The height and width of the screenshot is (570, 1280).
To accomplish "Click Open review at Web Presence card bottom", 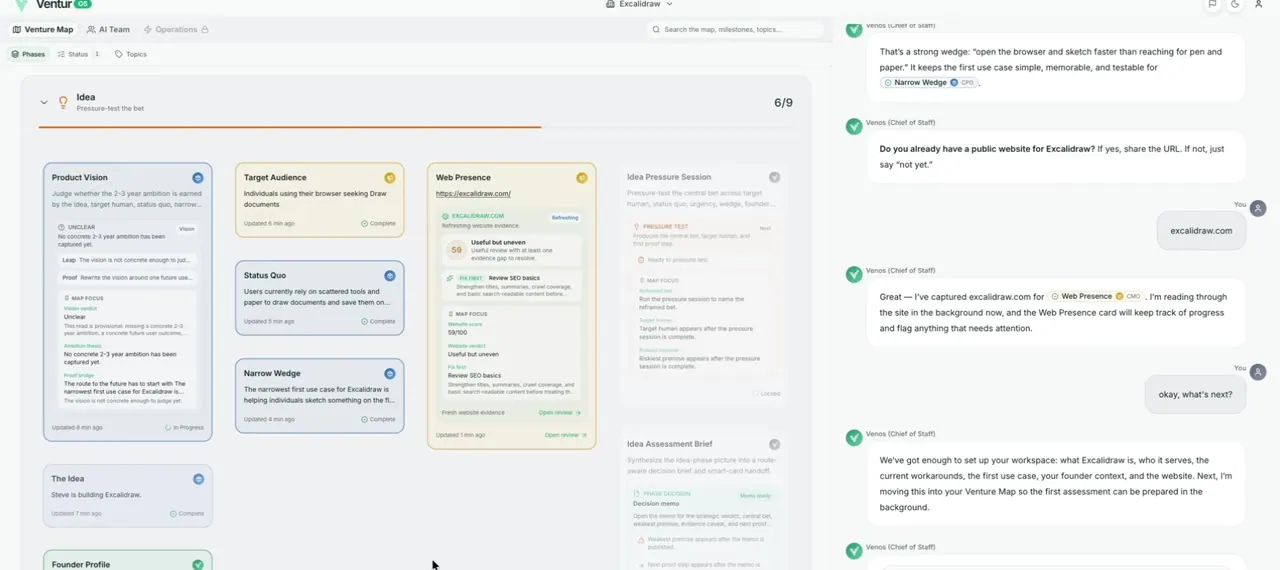I will point(565,435).
